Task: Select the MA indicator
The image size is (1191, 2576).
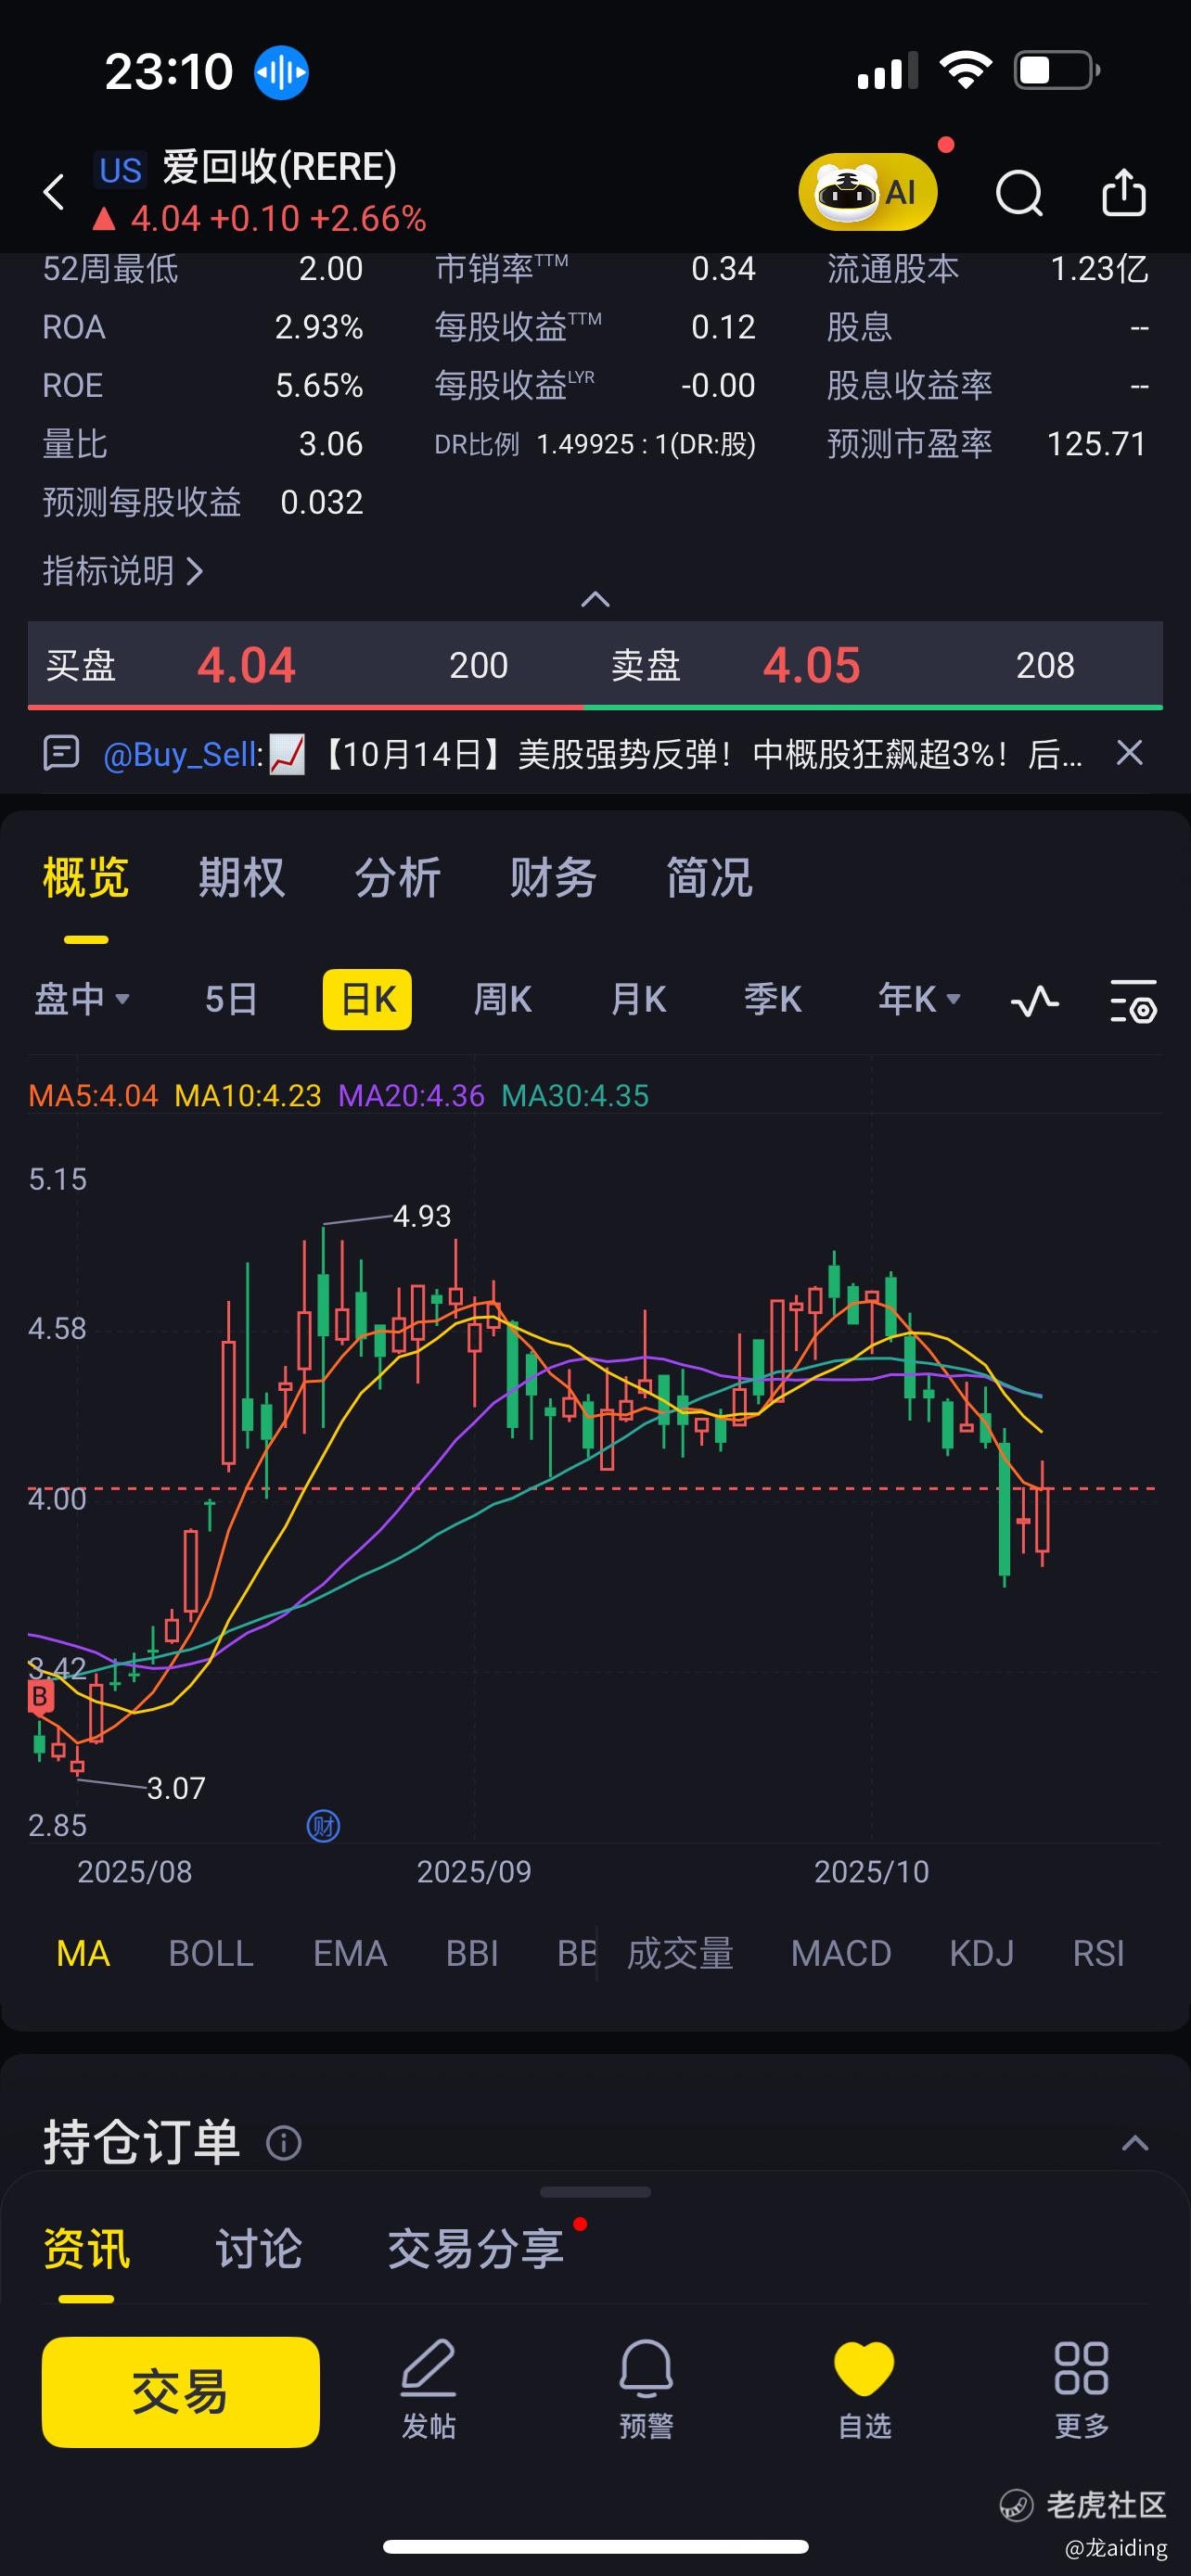Action: point(83,1953)
